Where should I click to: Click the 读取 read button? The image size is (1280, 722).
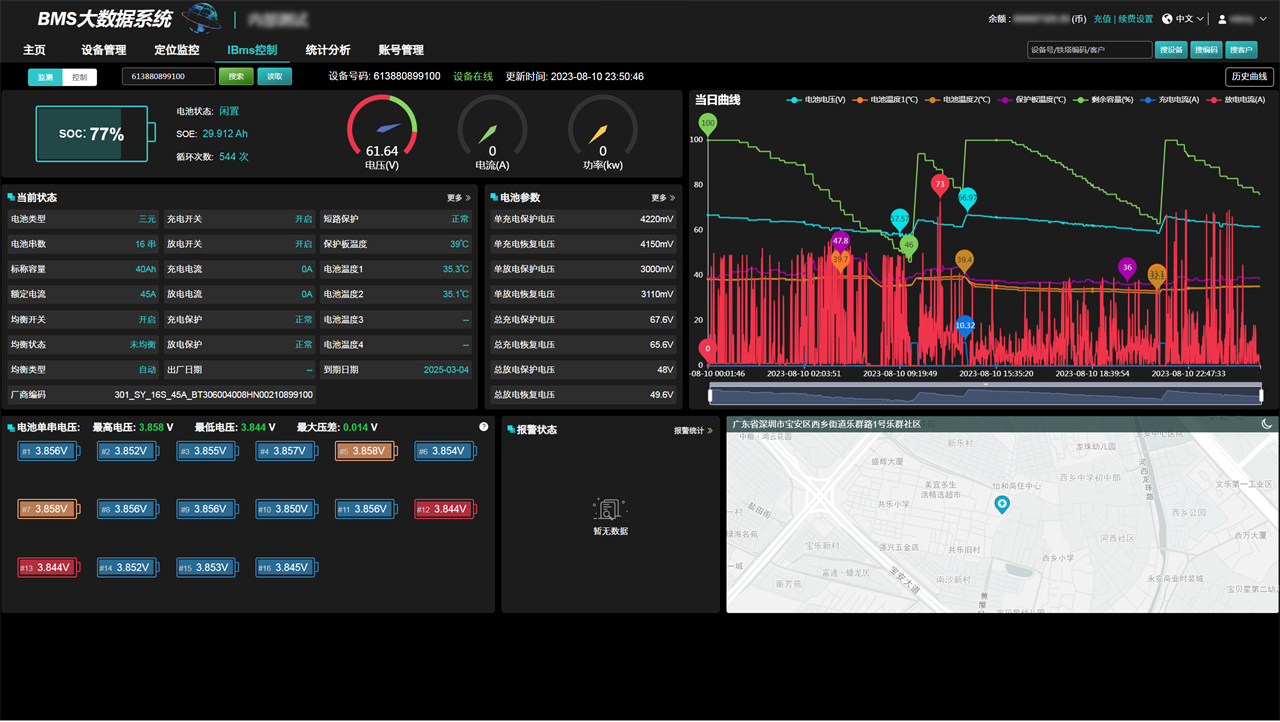click(275, 77)
